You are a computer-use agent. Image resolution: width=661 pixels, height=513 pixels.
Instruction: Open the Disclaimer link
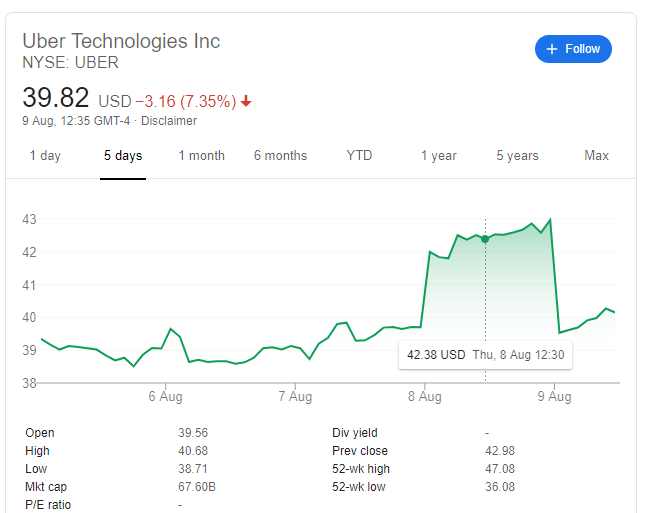coord(169,121)
